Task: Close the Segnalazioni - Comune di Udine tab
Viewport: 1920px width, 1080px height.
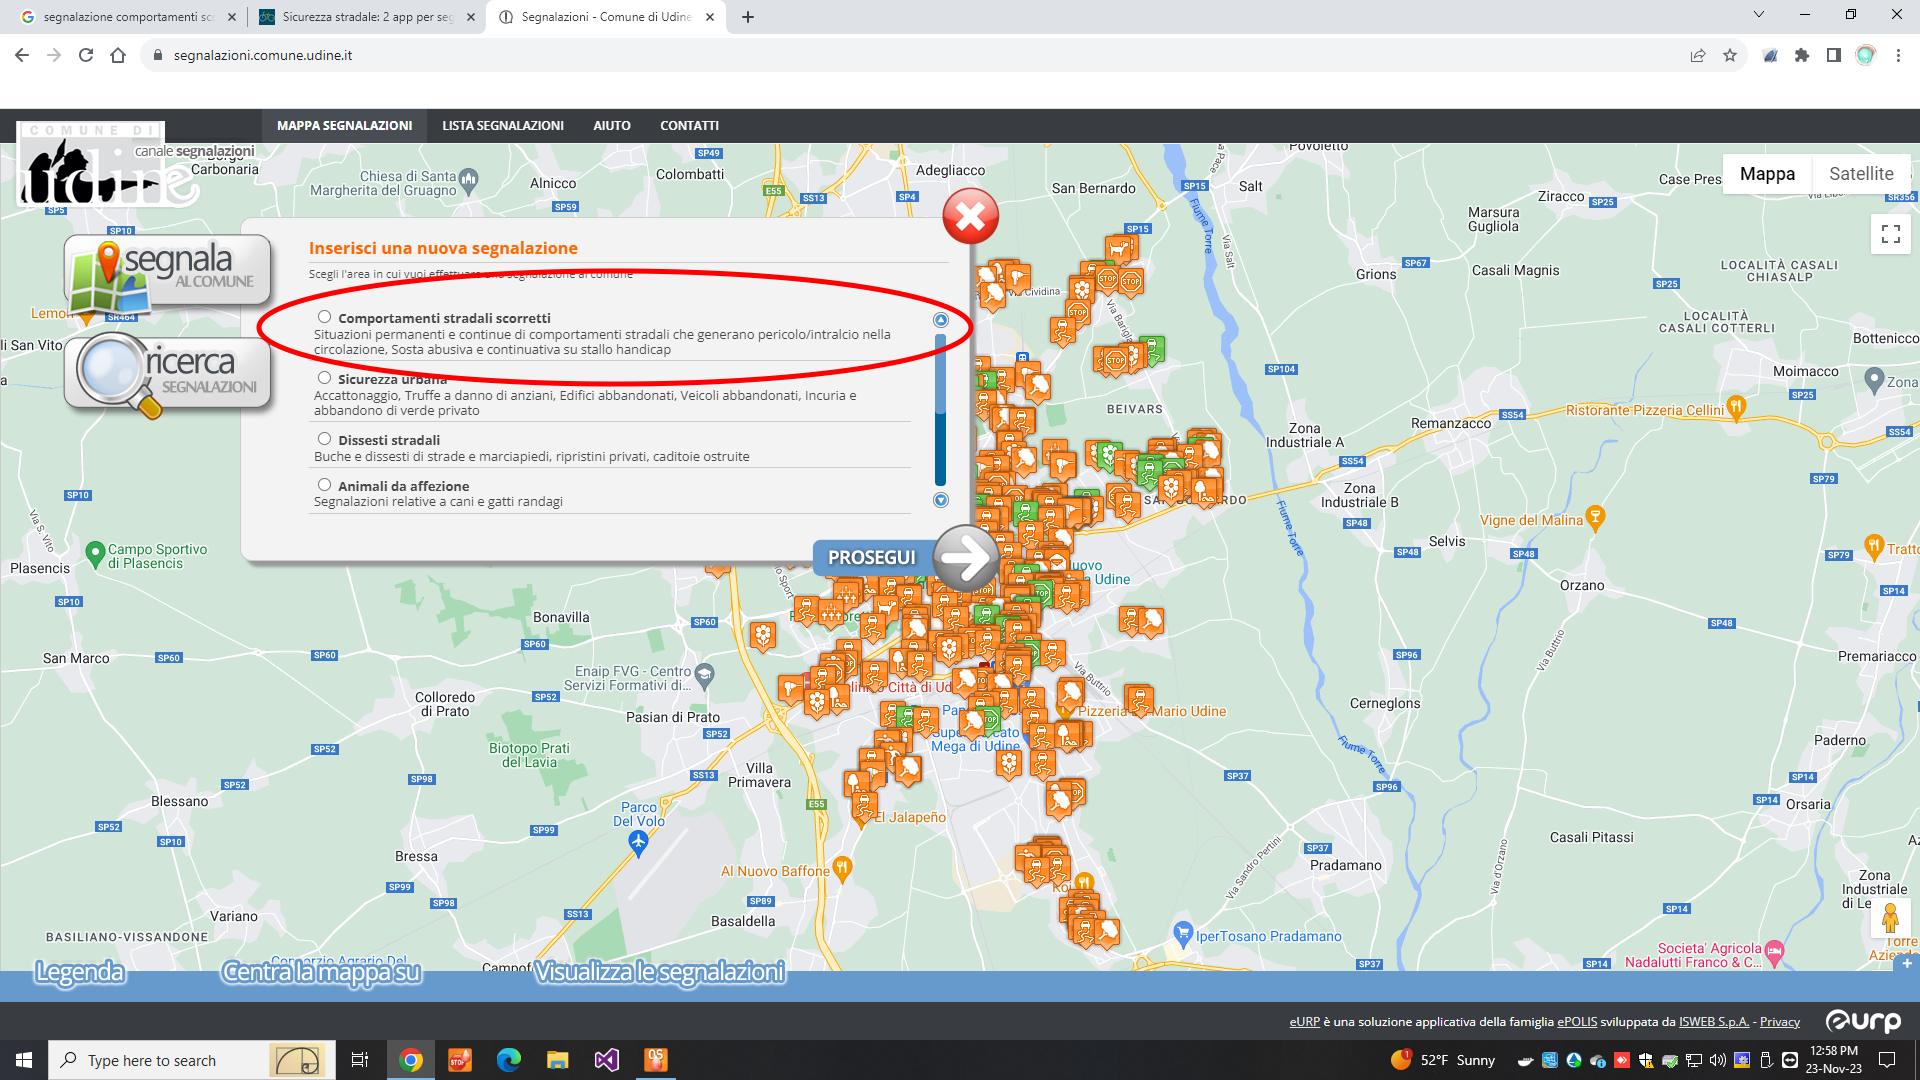Action: coord(710,17)
